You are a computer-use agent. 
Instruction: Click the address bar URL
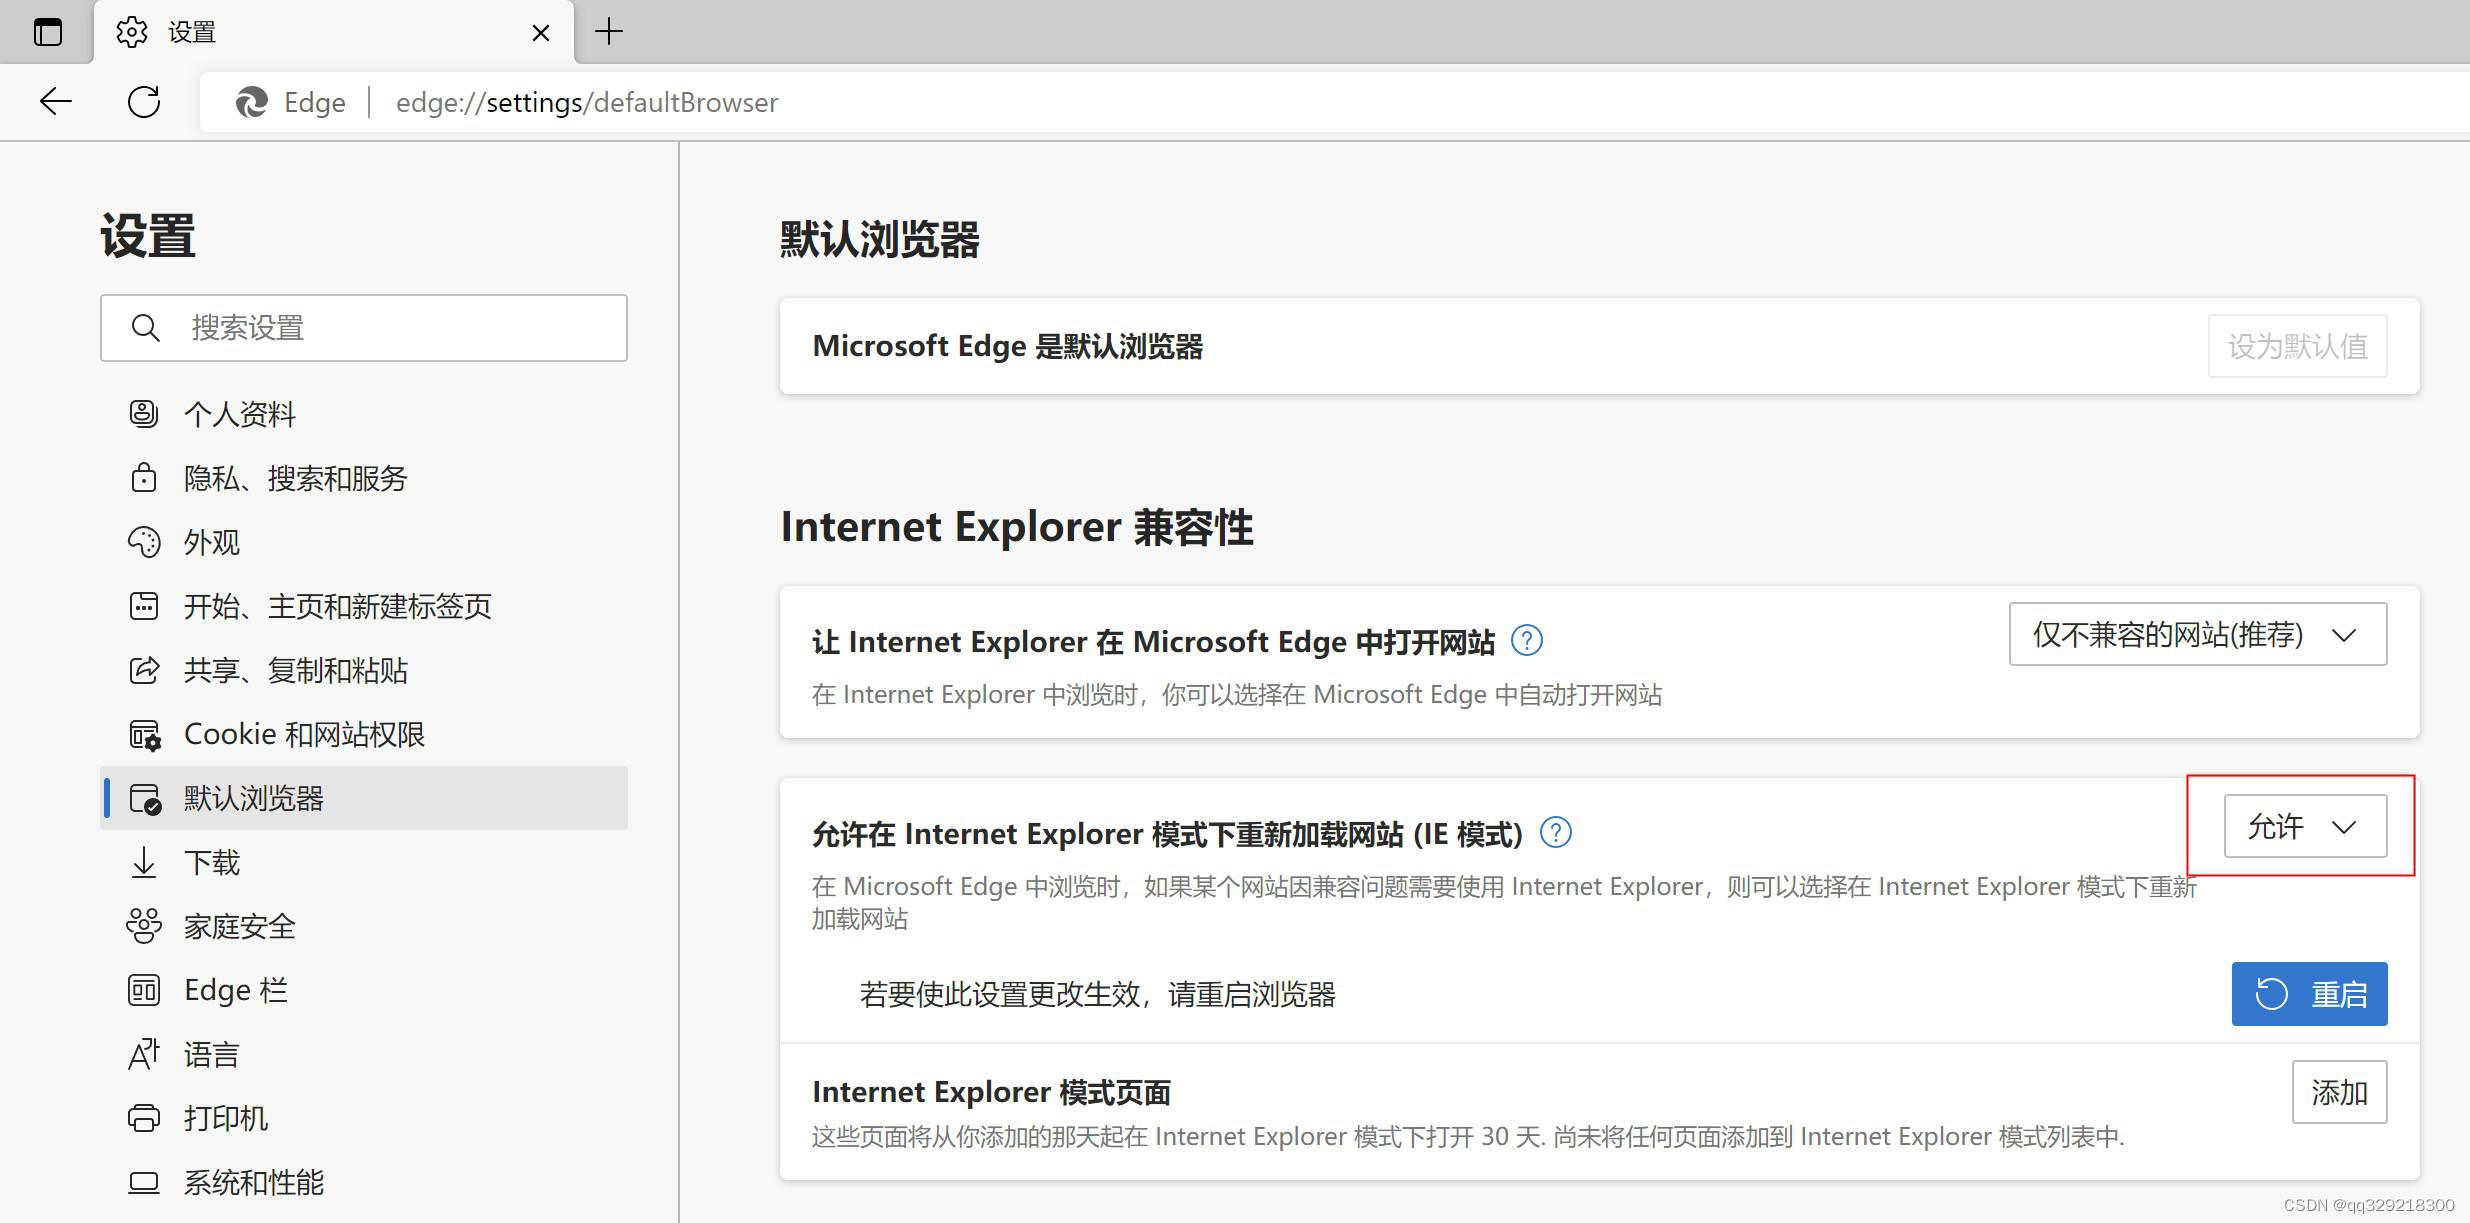click(586, 102)
